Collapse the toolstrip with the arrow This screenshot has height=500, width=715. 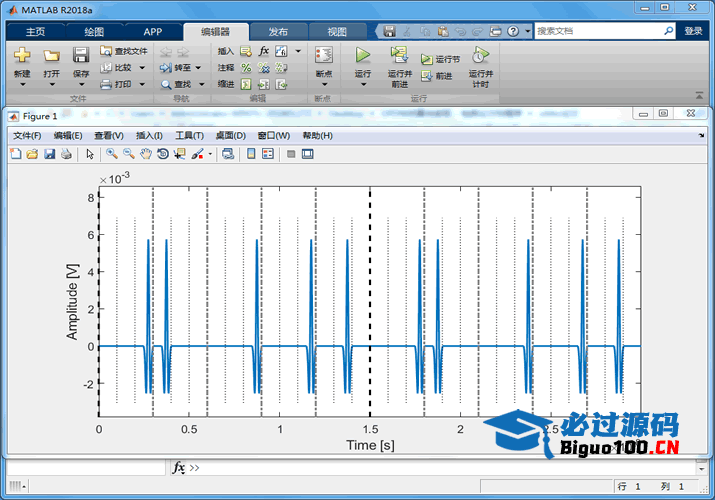point(699,95)
